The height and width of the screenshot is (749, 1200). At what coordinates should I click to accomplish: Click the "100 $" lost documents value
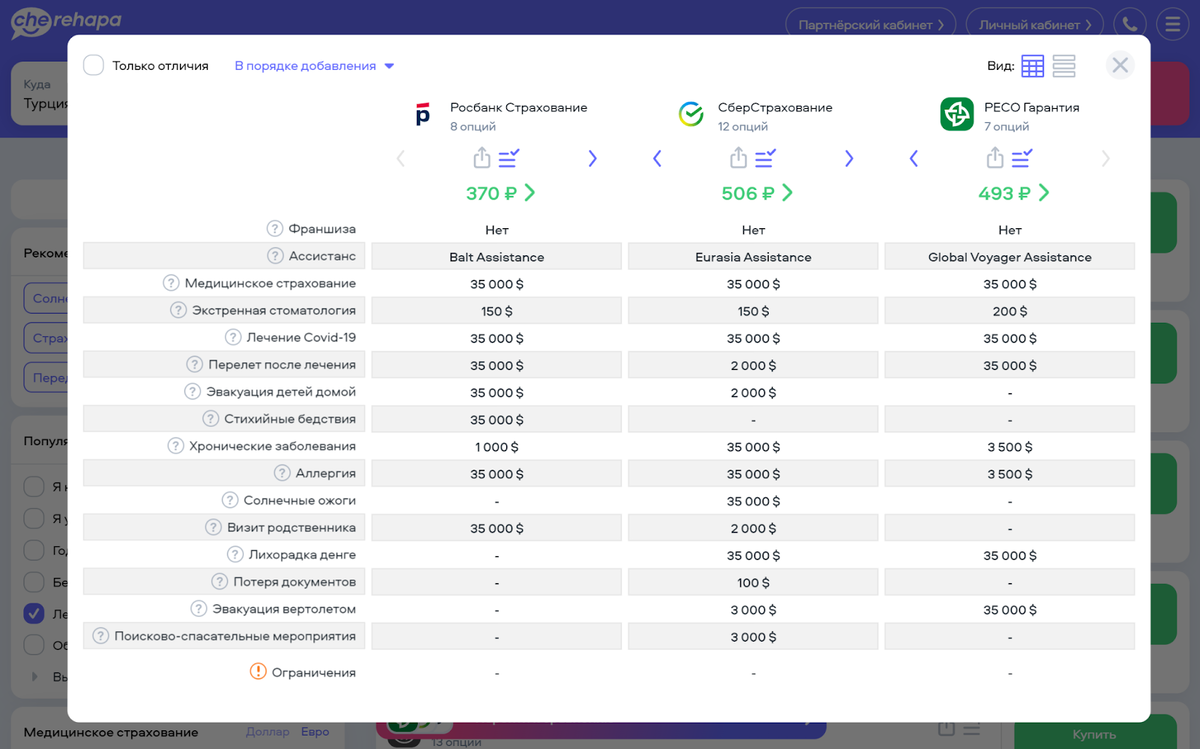click(x=753, y=583)
